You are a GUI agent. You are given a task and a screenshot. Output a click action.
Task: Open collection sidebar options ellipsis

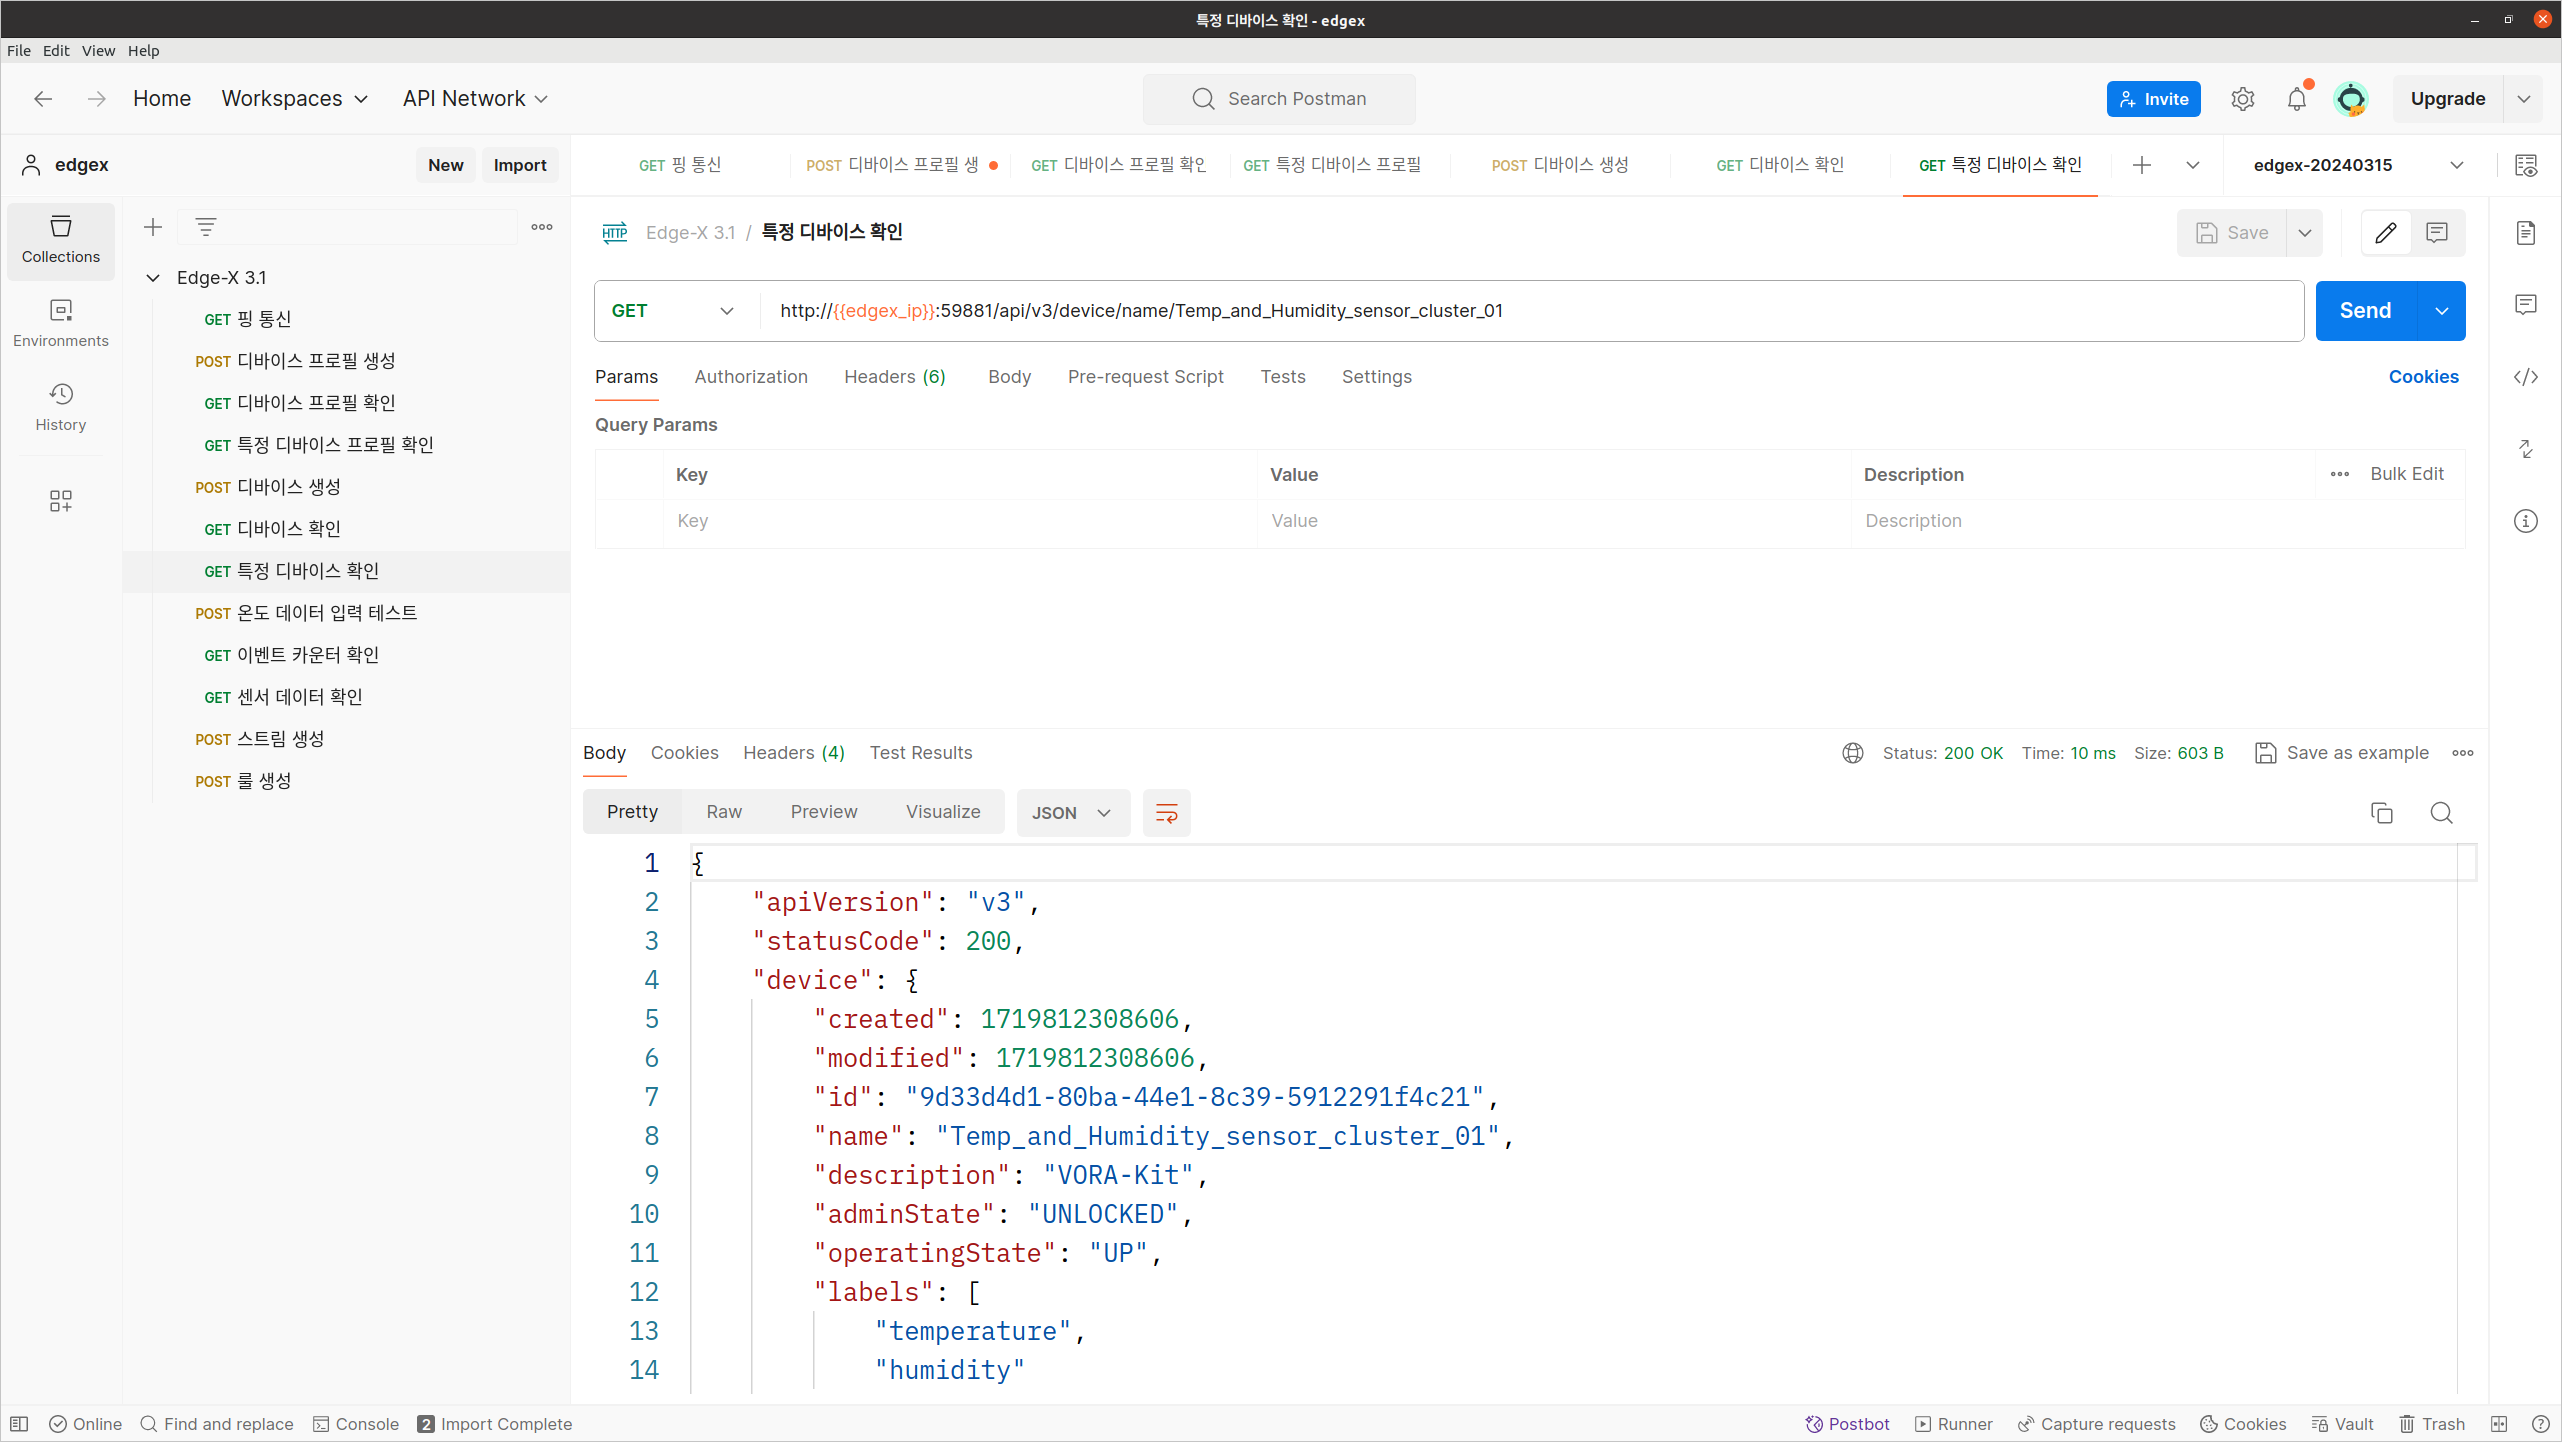542,227
